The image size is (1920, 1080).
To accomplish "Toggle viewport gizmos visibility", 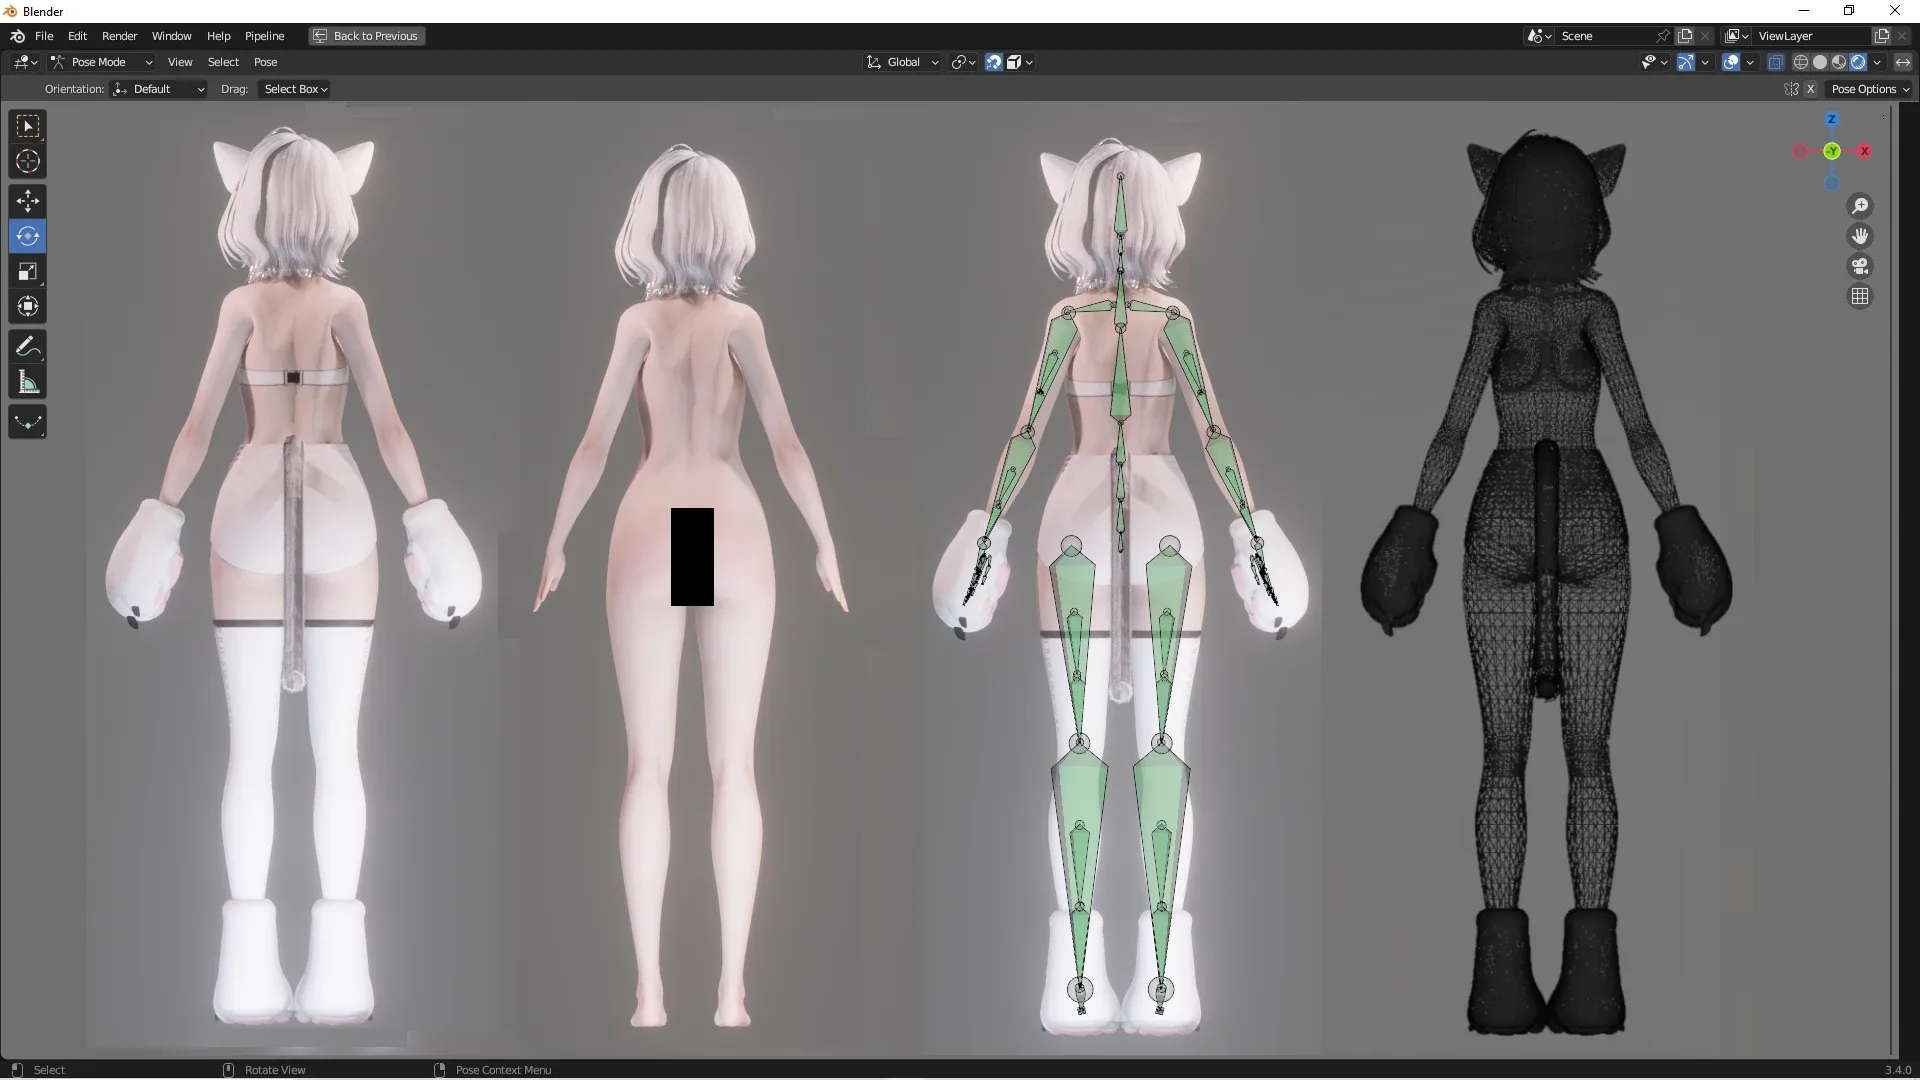I will pyautogui.click(x=1689, y=61).
